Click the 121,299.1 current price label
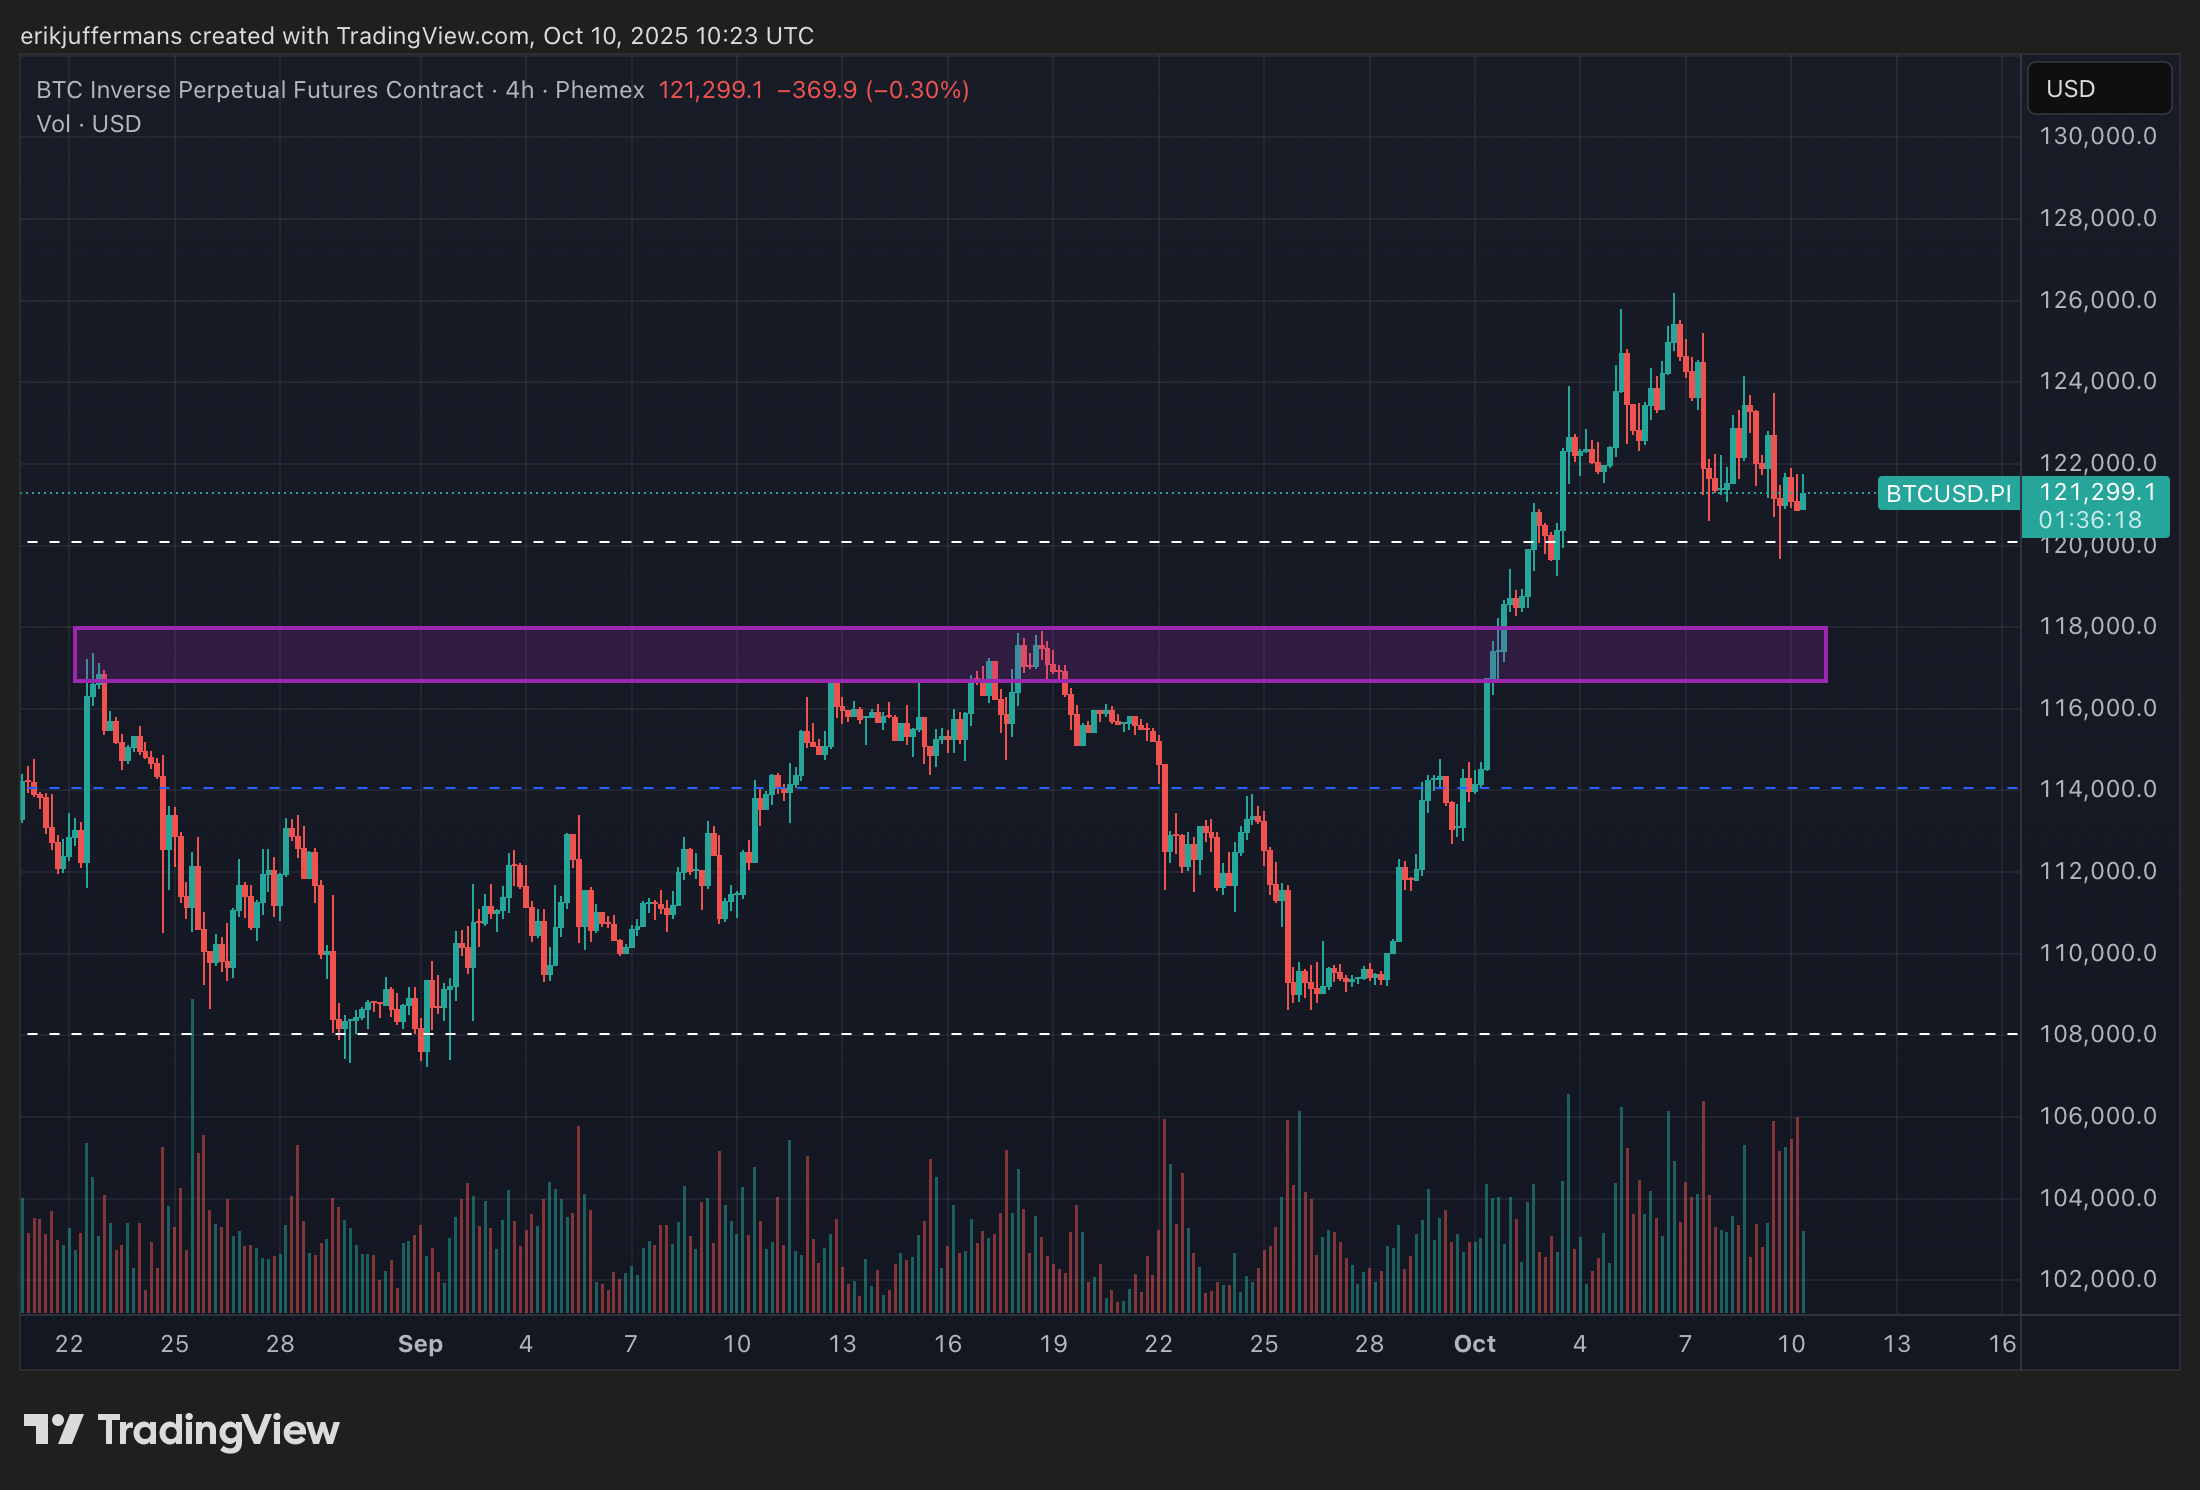 pyautogui.click(x=2097, y=492)
